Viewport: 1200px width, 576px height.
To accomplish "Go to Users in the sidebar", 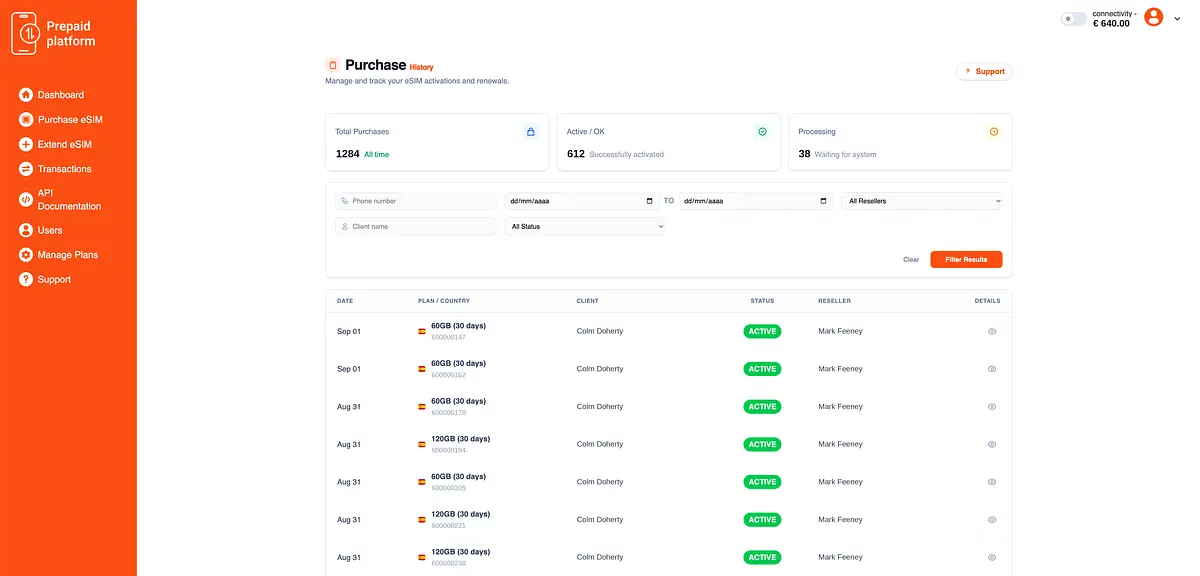I will tap(41, 230).
